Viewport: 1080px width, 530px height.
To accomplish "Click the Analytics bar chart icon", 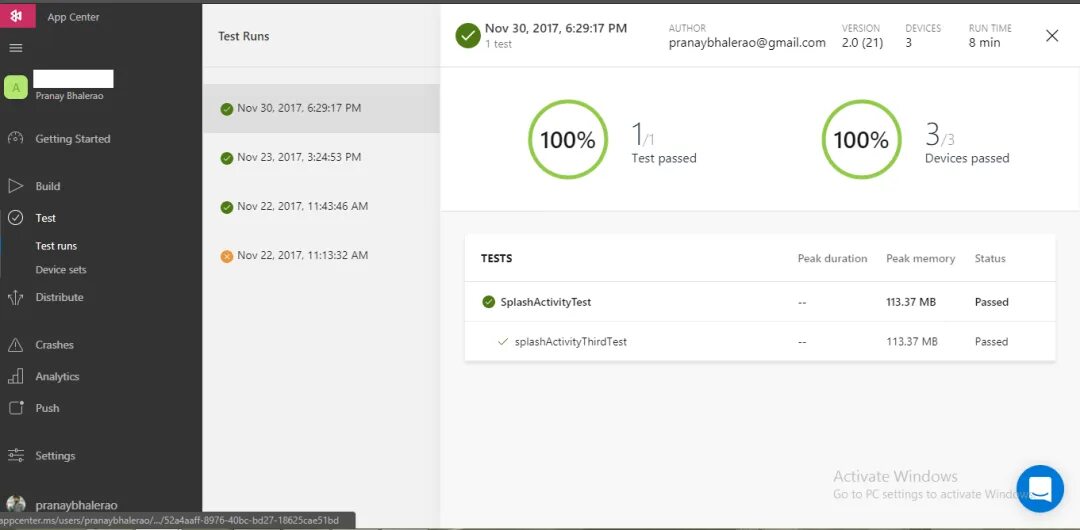I will tap(15, 376).
